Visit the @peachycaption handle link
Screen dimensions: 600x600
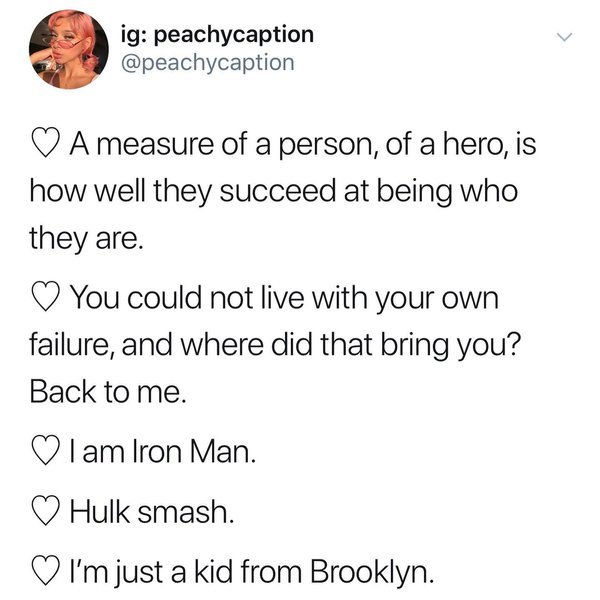pos(211,63)
